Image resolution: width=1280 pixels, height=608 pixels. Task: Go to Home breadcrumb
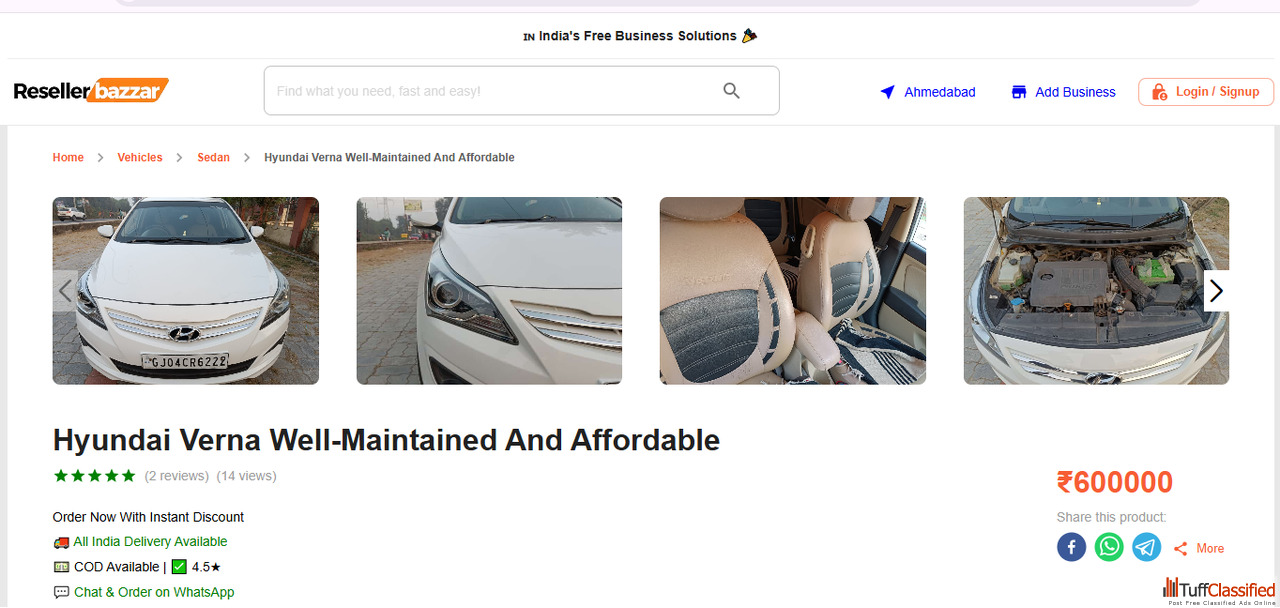coord(68,158)
